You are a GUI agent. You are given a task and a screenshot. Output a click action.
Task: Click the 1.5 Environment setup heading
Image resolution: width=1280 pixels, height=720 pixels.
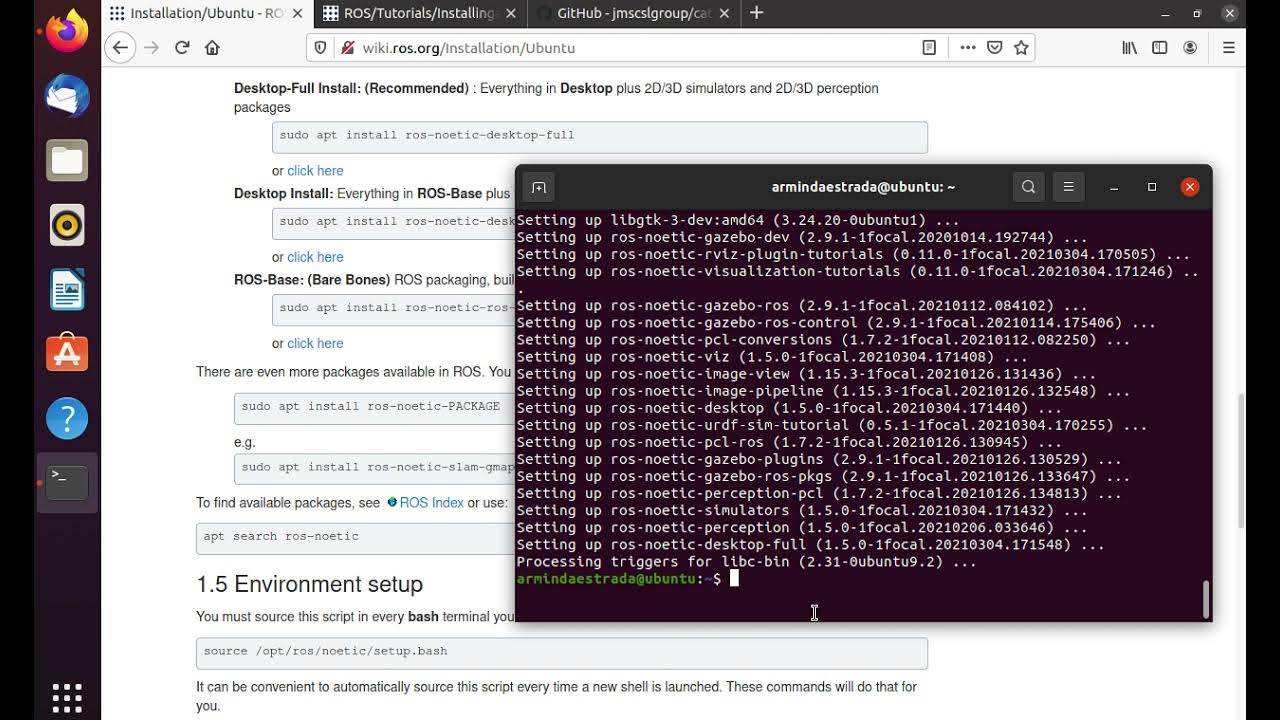[309, 584]
